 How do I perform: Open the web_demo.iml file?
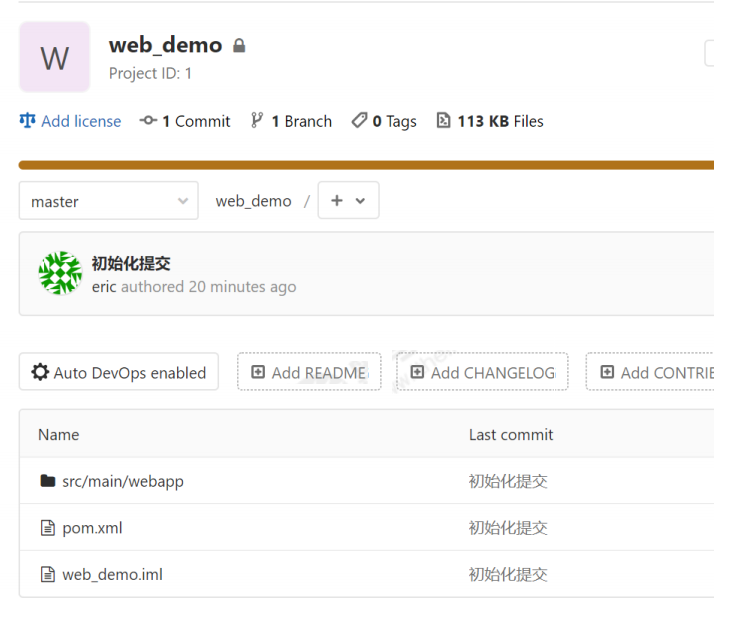pos(112,574)
